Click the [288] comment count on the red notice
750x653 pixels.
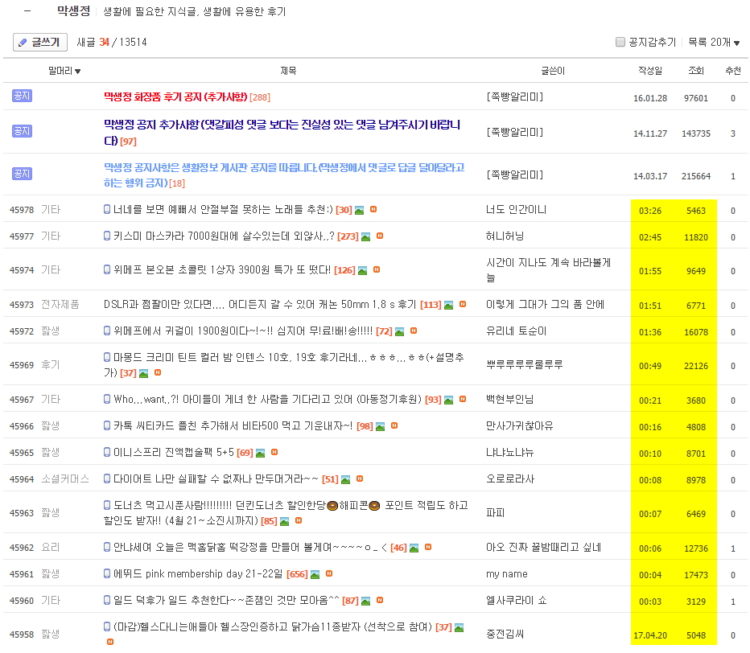coord(260,98)
